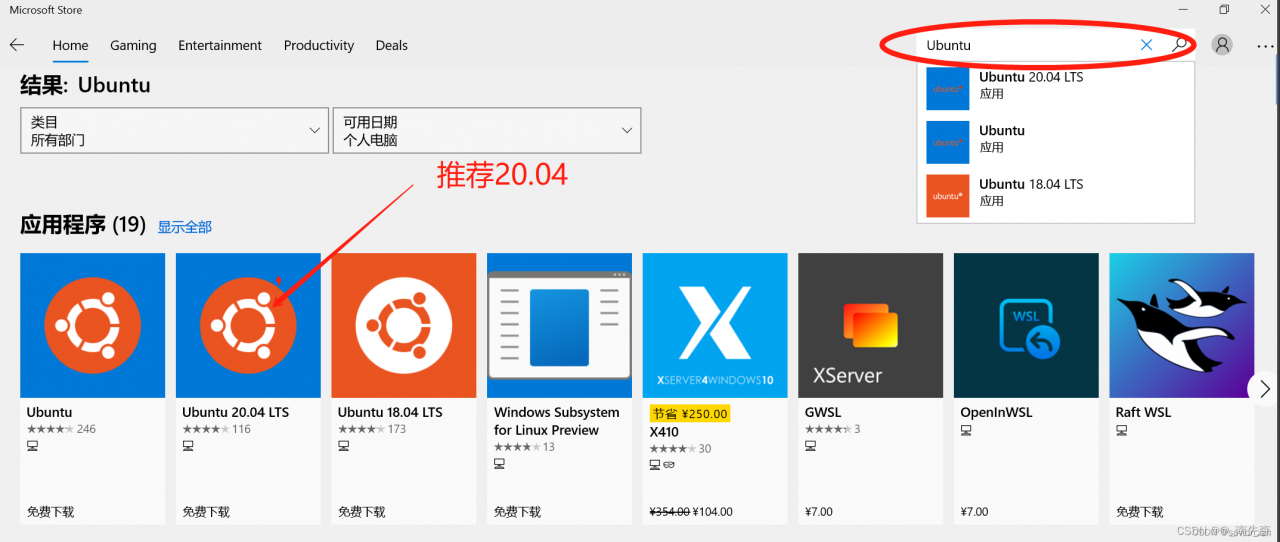Expand the 类目 category dropdown
The image size is (1280, 542).
point(174,131)
